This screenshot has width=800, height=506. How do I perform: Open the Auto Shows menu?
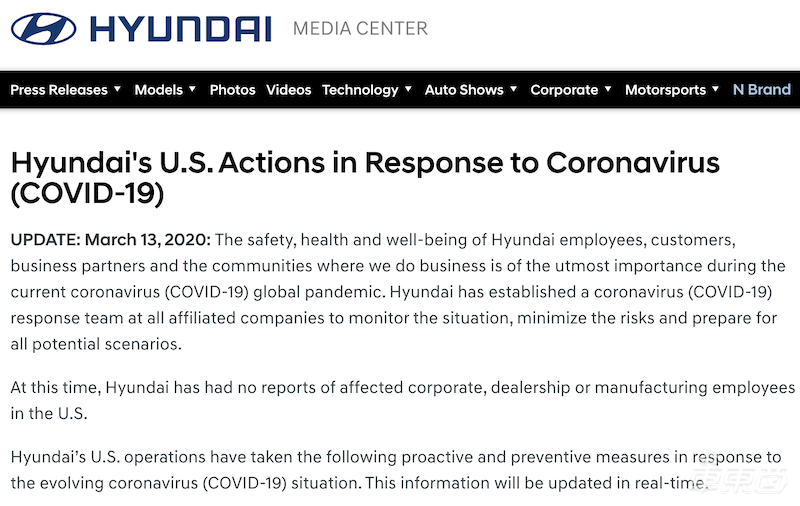pos(461,90)
